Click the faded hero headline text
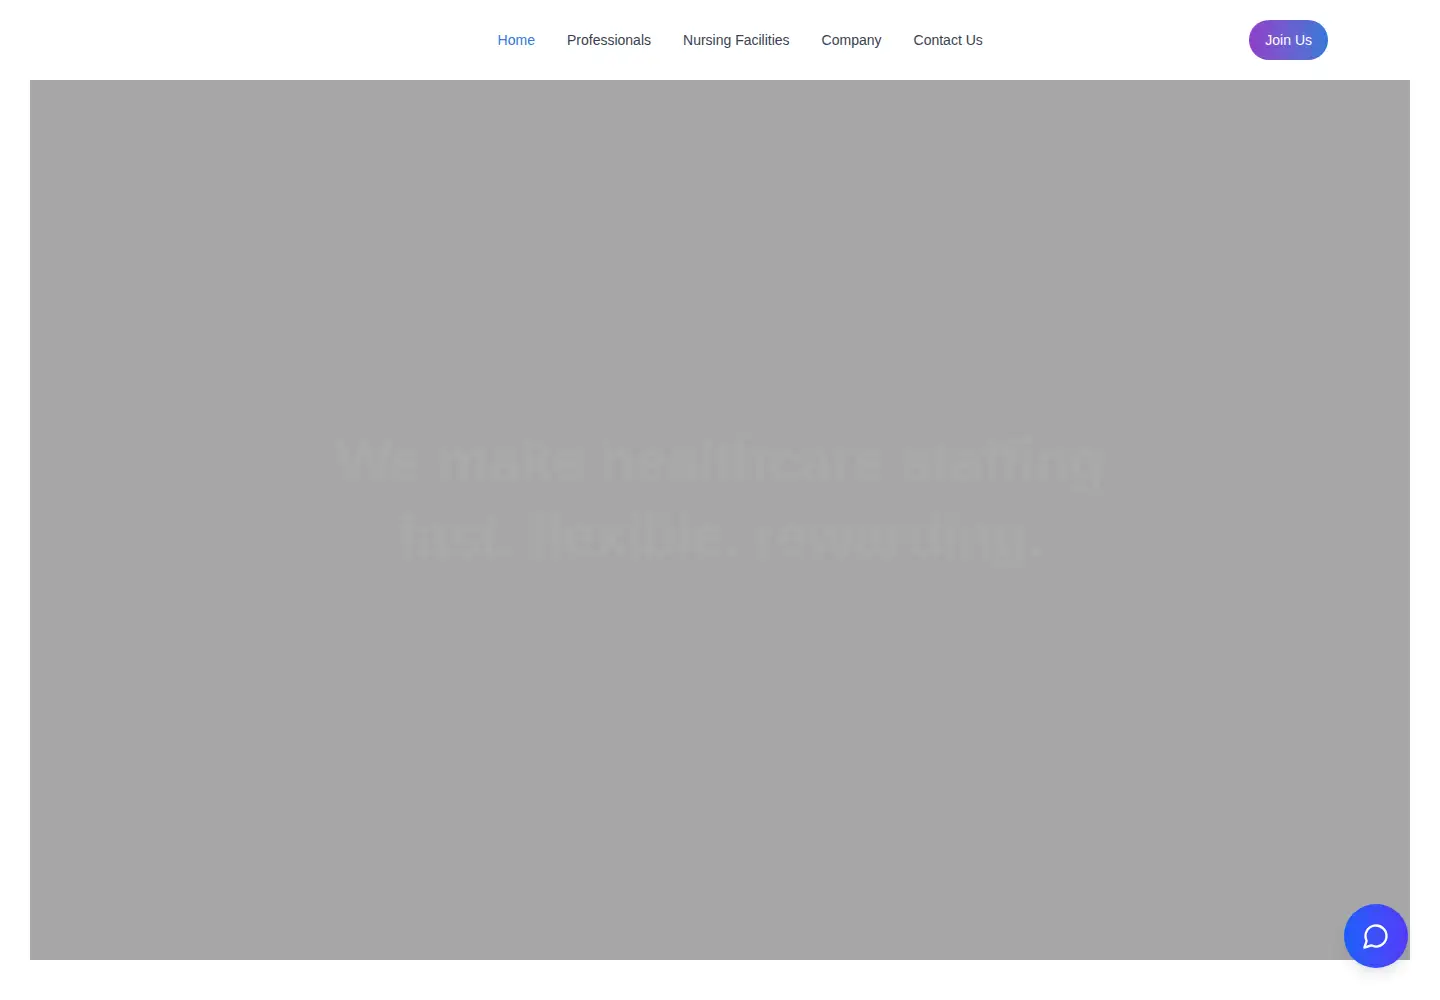This screenshot has height=1000, width=1440. (x=720, y=499)
